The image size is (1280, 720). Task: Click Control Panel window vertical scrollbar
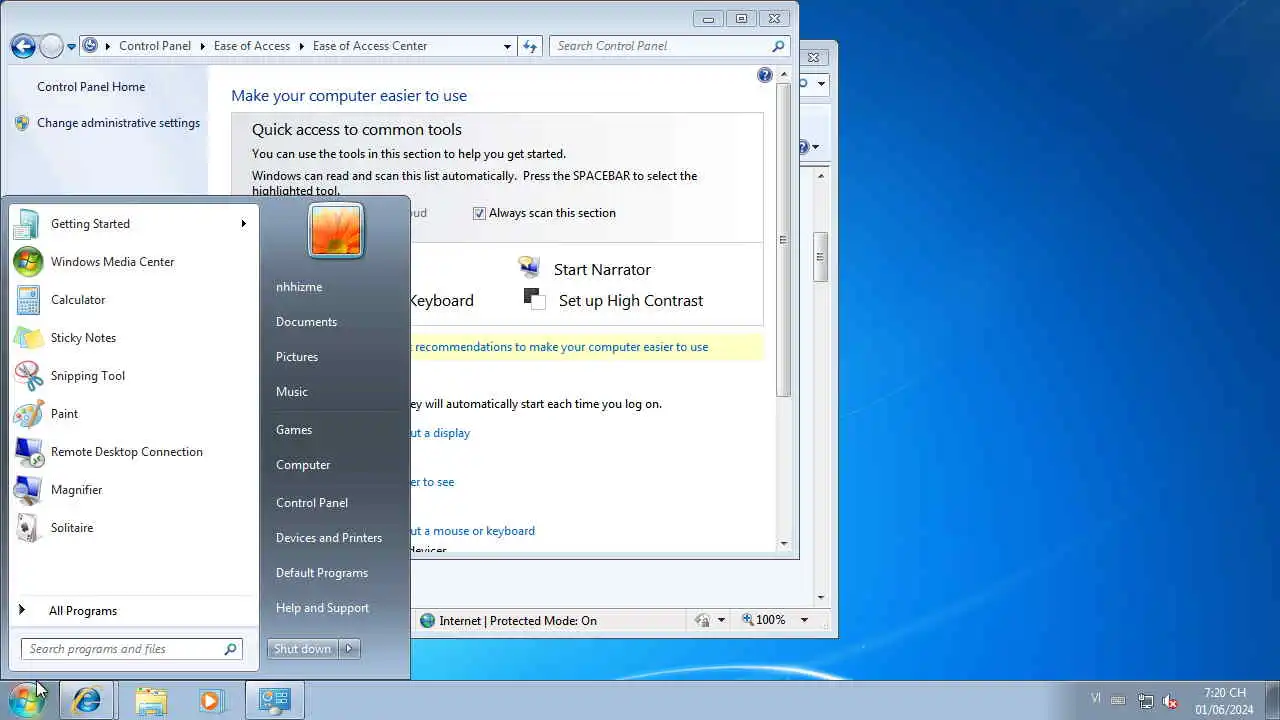(x=783, y=240)
